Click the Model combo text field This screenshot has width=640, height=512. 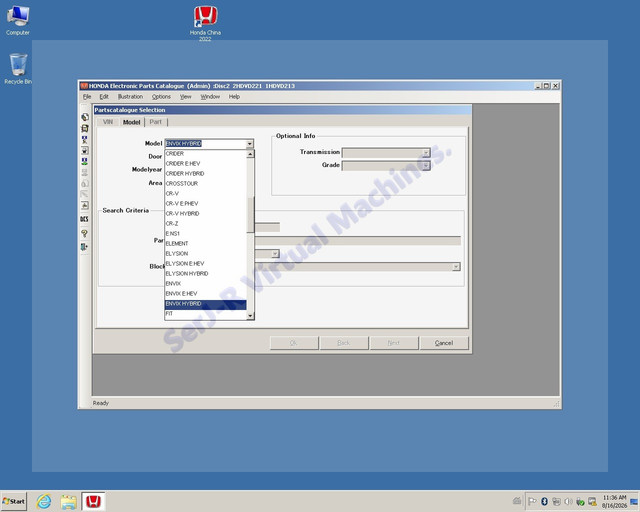[205, 144]
